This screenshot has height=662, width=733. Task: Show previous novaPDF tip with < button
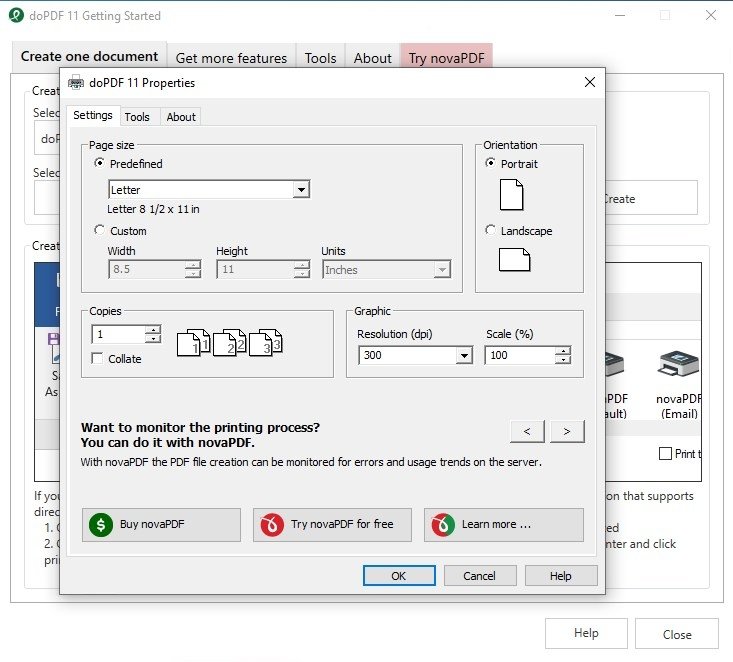coord(527,431)
